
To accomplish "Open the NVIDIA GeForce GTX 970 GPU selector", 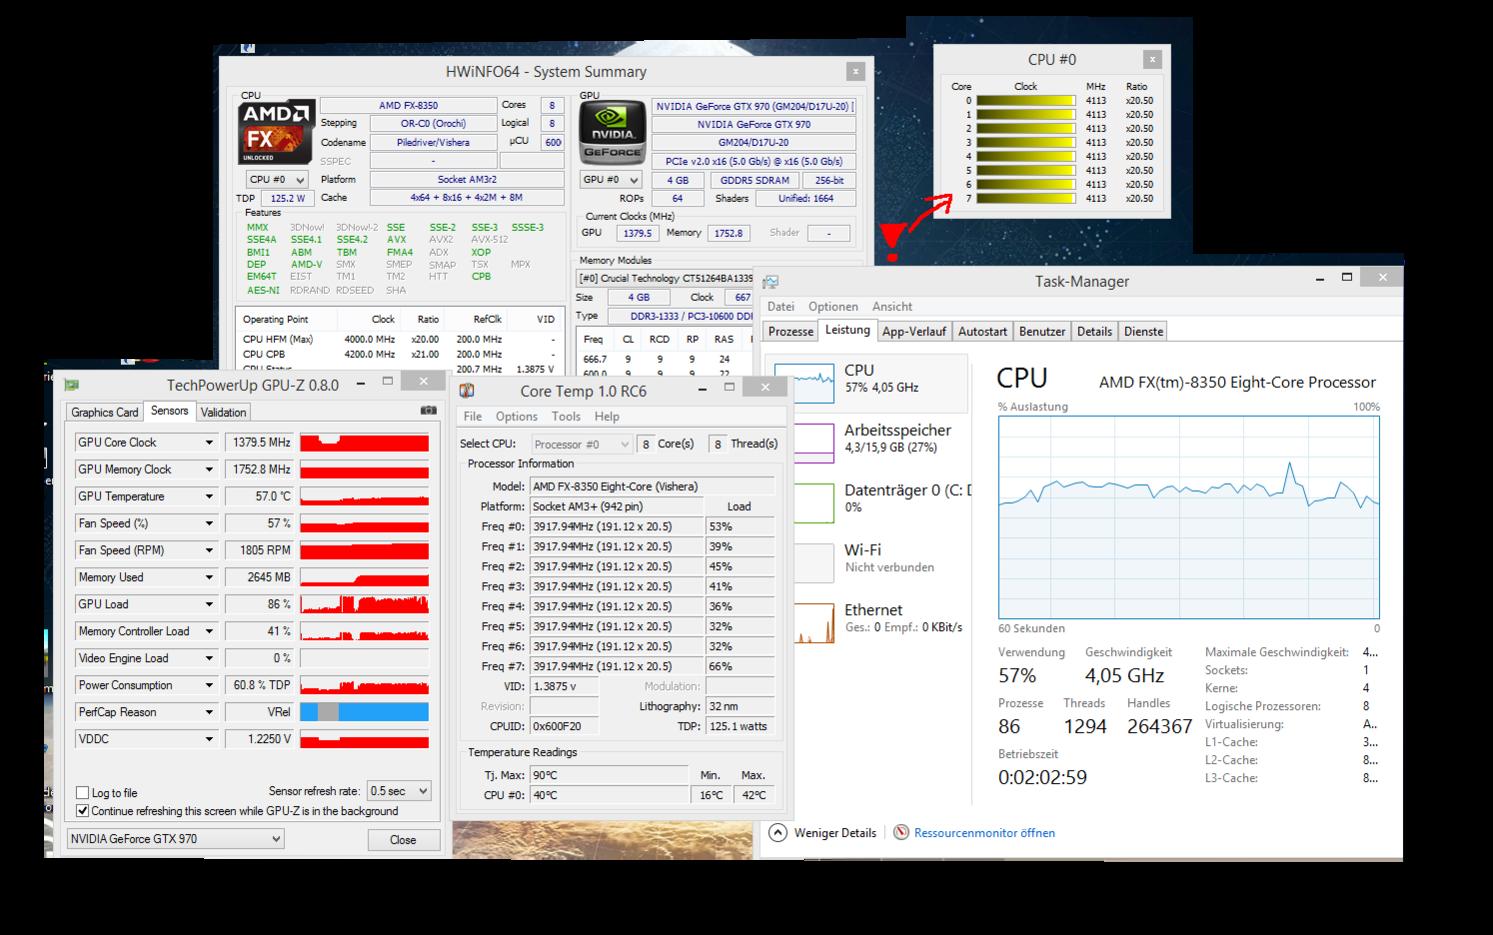I will pyautogui.click(x=175, y=839).
